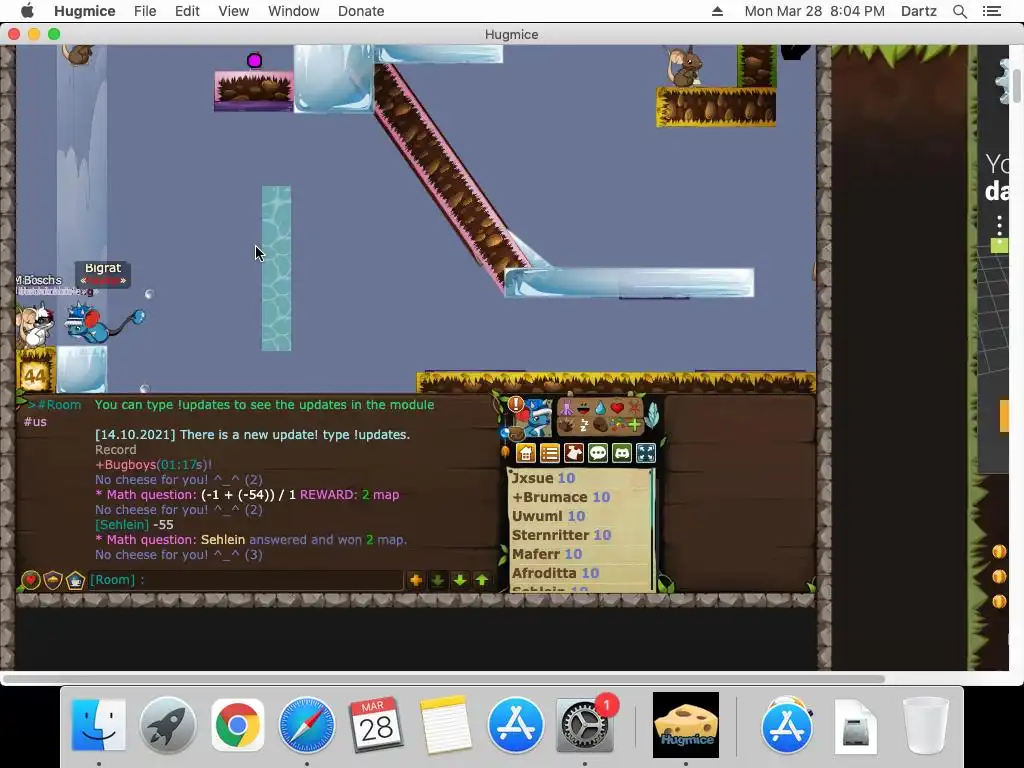1024x768 pixels.
Task: Click +Bugboys record name in chat
Action: 125,465
